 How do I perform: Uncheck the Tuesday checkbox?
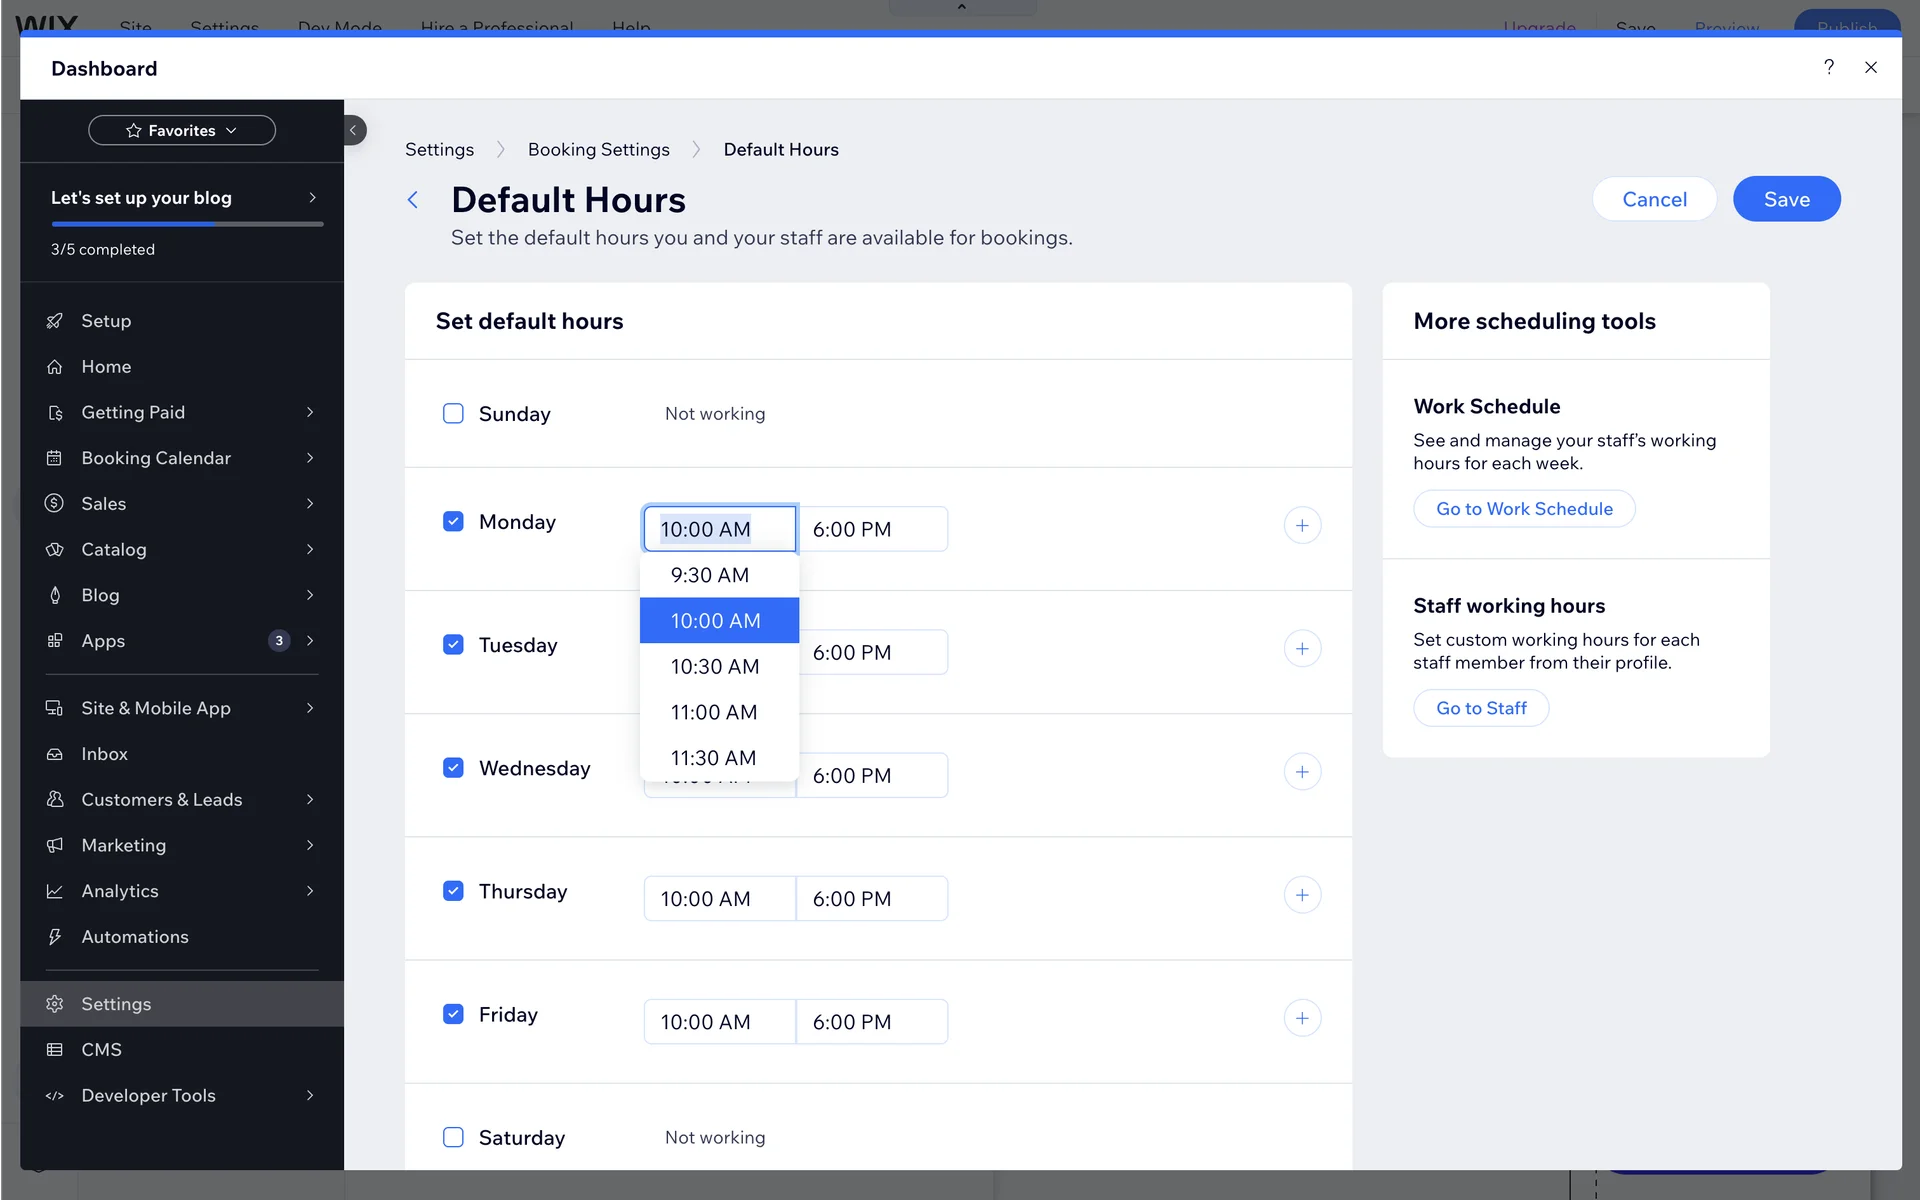click(453, 645)
